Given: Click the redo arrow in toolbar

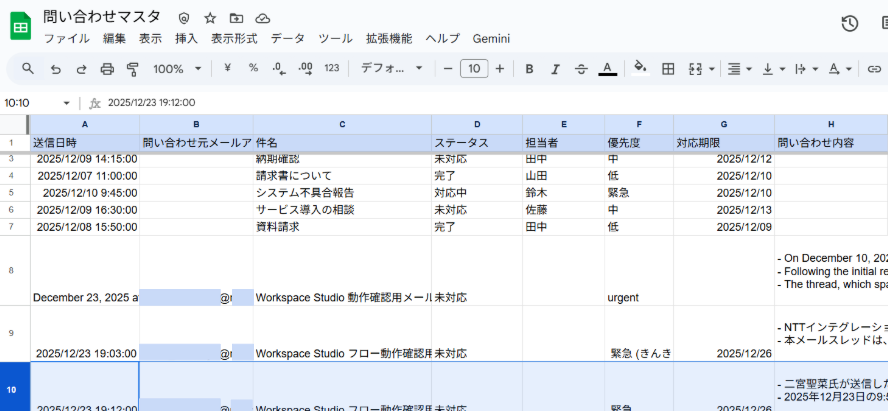Looking at the screenshot, I should pos(81,69).
